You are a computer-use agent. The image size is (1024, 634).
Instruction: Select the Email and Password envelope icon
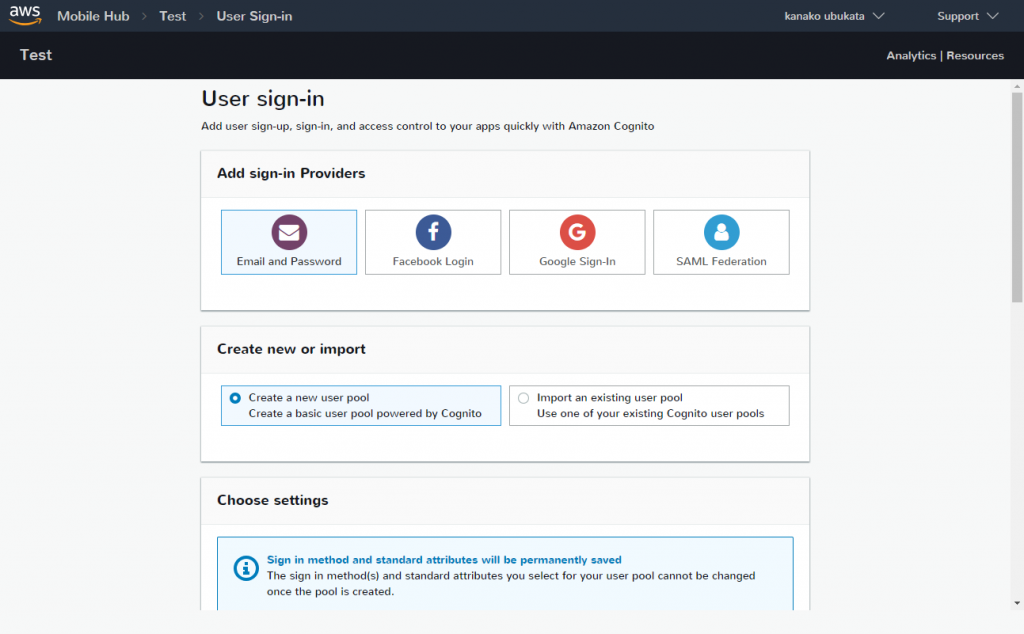pos(289,232)
